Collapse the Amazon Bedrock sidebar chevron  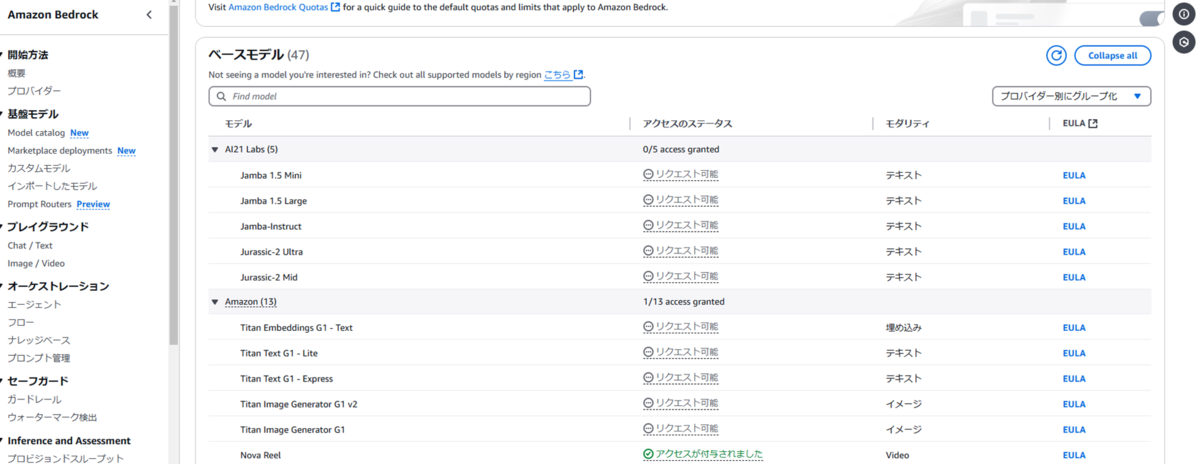(x=149, y=15)
